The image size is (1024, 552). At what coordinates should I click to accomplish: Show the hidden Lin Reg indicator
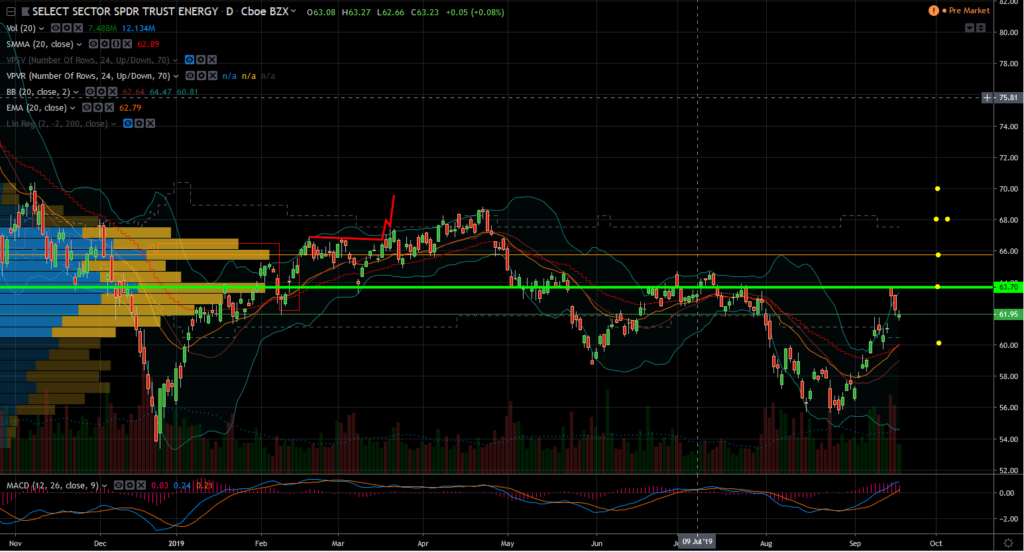coord(128,123)
